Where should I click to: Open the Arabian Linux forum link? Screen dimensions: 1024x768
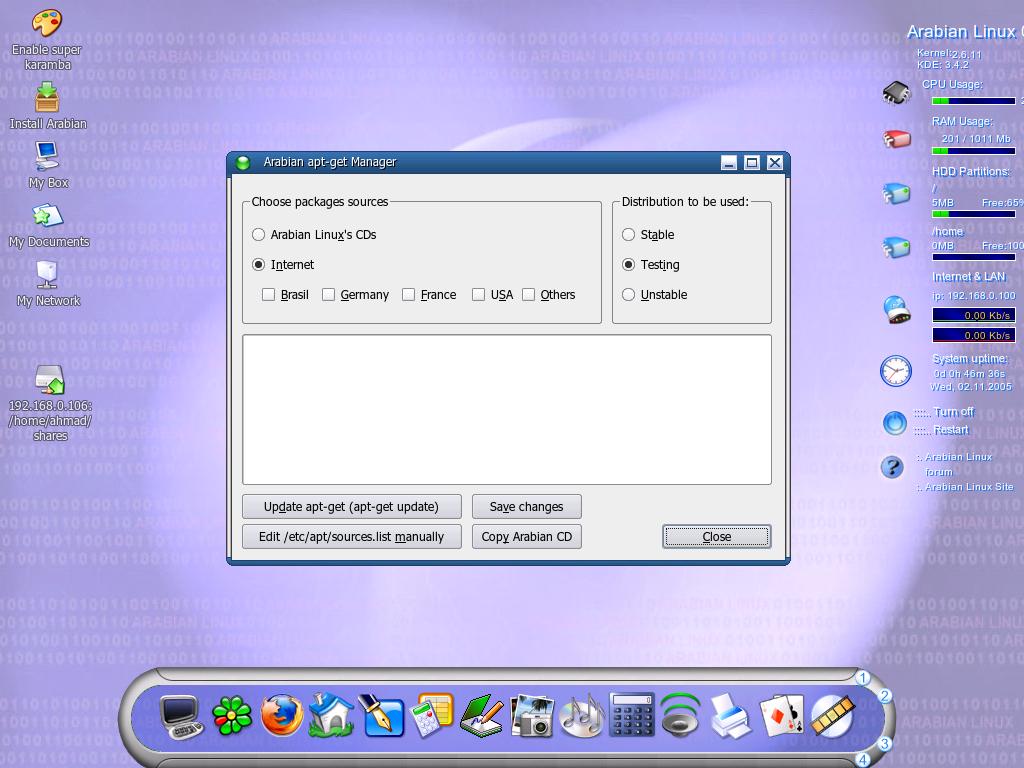[957, 464]
